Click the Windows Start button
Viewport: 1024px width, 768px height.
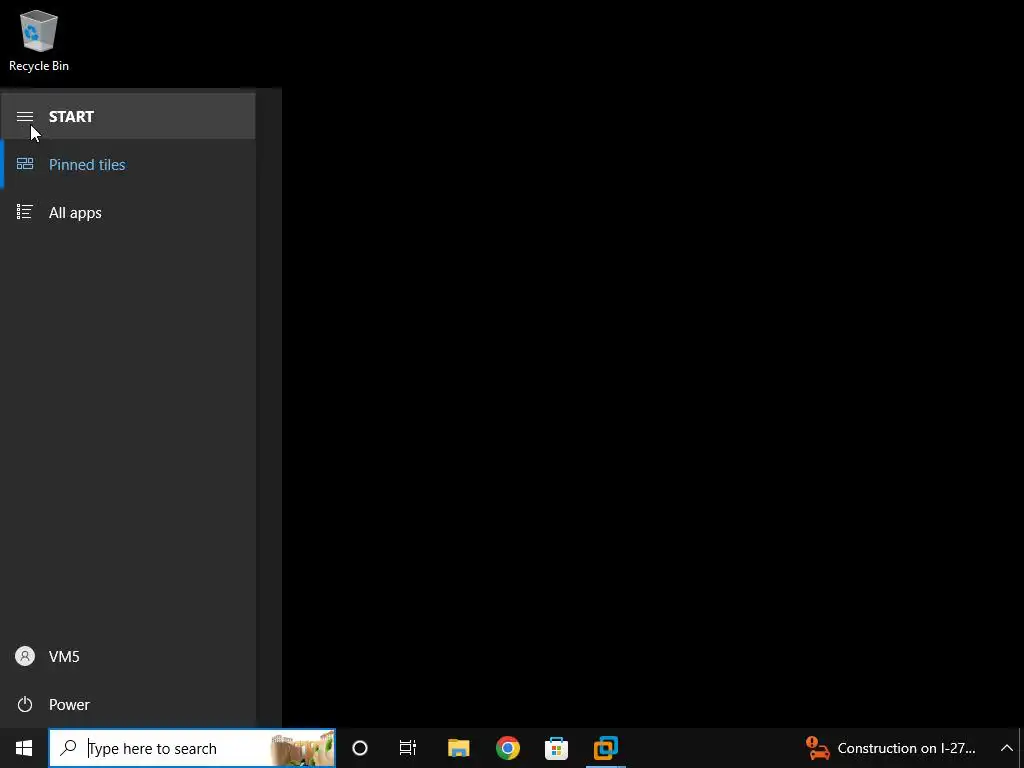pos(24,748)
